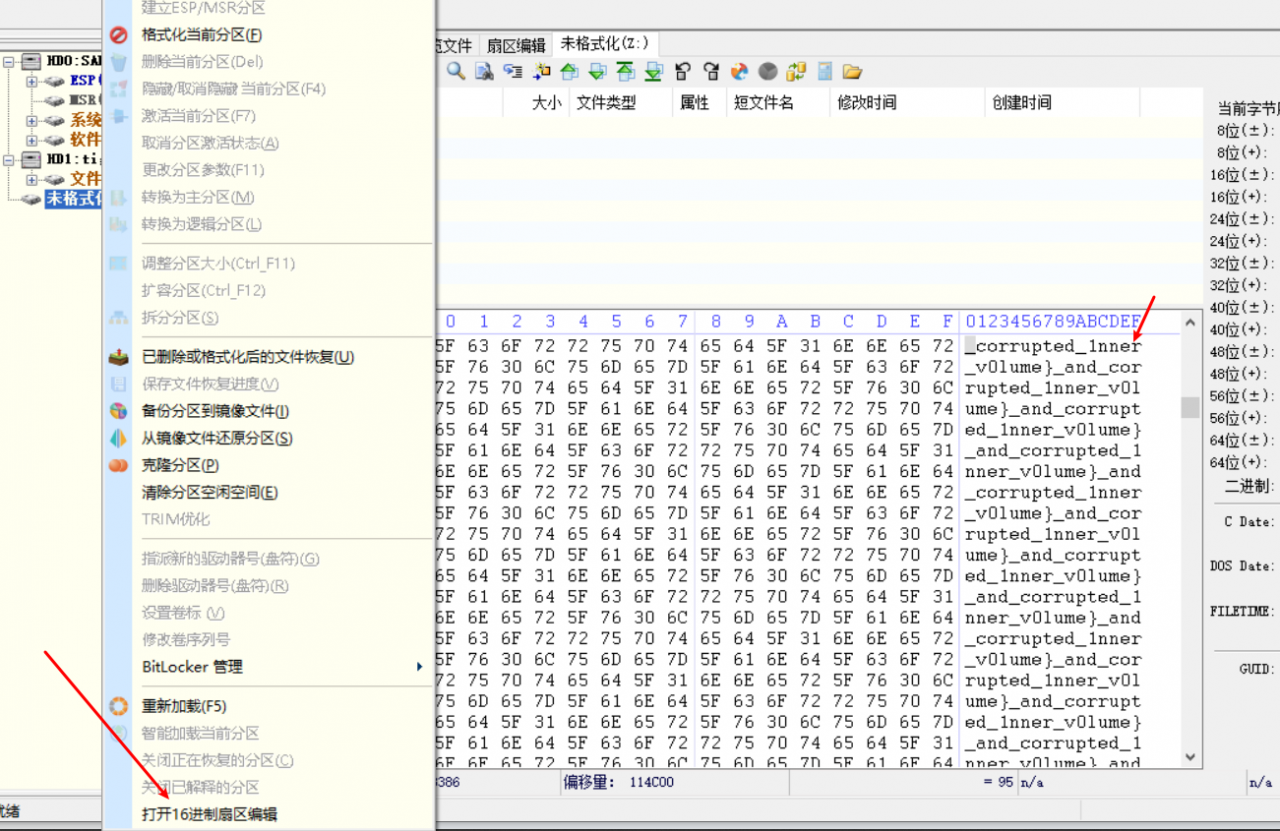Select 打开16进制扇区编辑 menu entry
This screenshot has width=1280, height=831.
[210, 814]
